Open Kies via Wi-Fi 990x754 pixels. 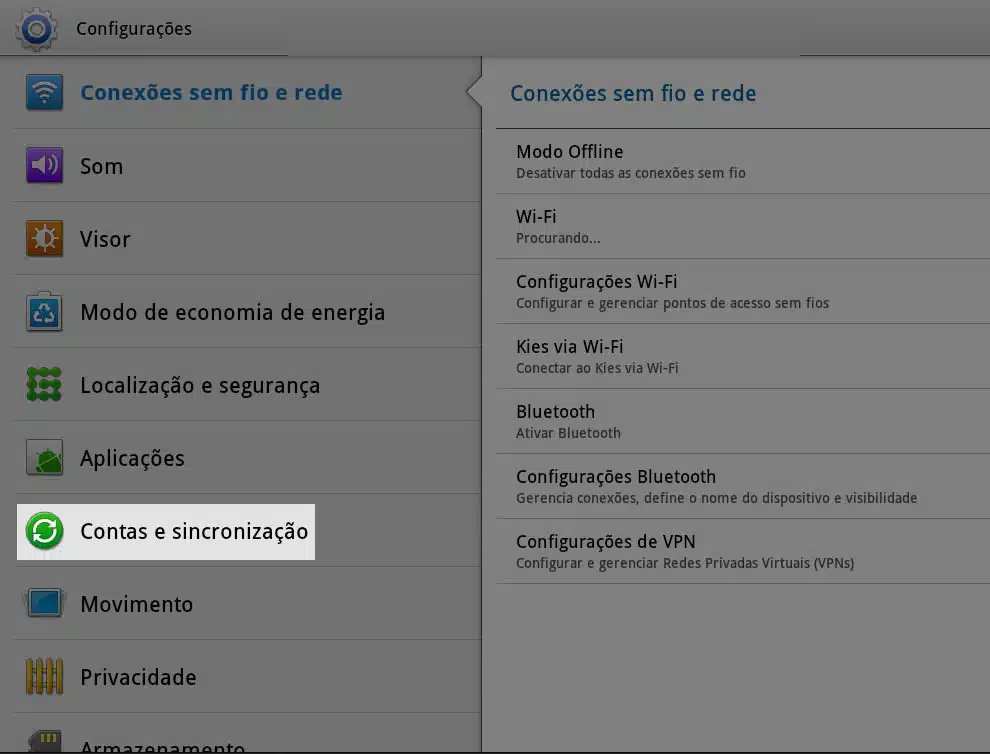(742, 356)
